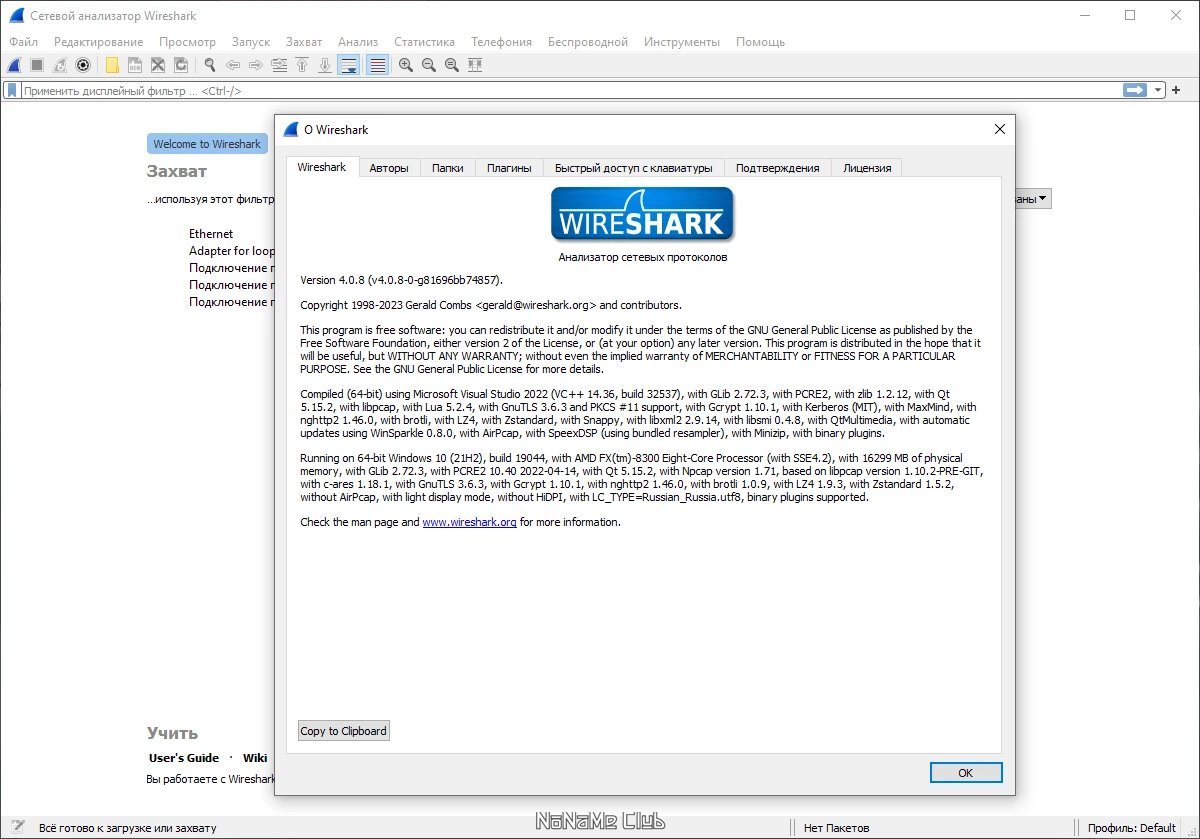1200x839 pixels.
Task: Add a display filter button with plus
Action: 1177,90
